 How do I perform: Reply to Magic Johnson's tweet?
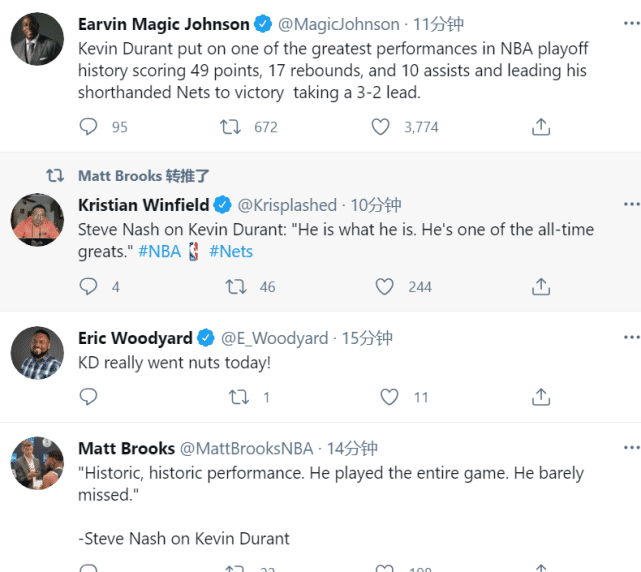(89, 127)
